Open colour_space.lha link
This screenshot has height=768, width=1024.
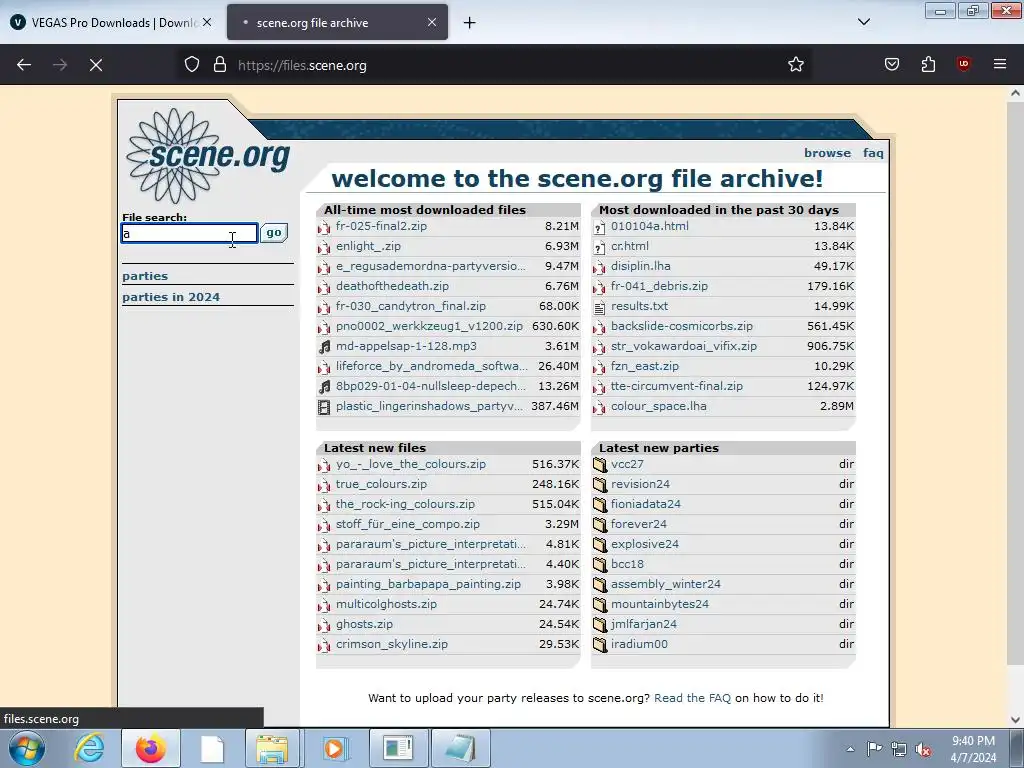pos(658,406)
